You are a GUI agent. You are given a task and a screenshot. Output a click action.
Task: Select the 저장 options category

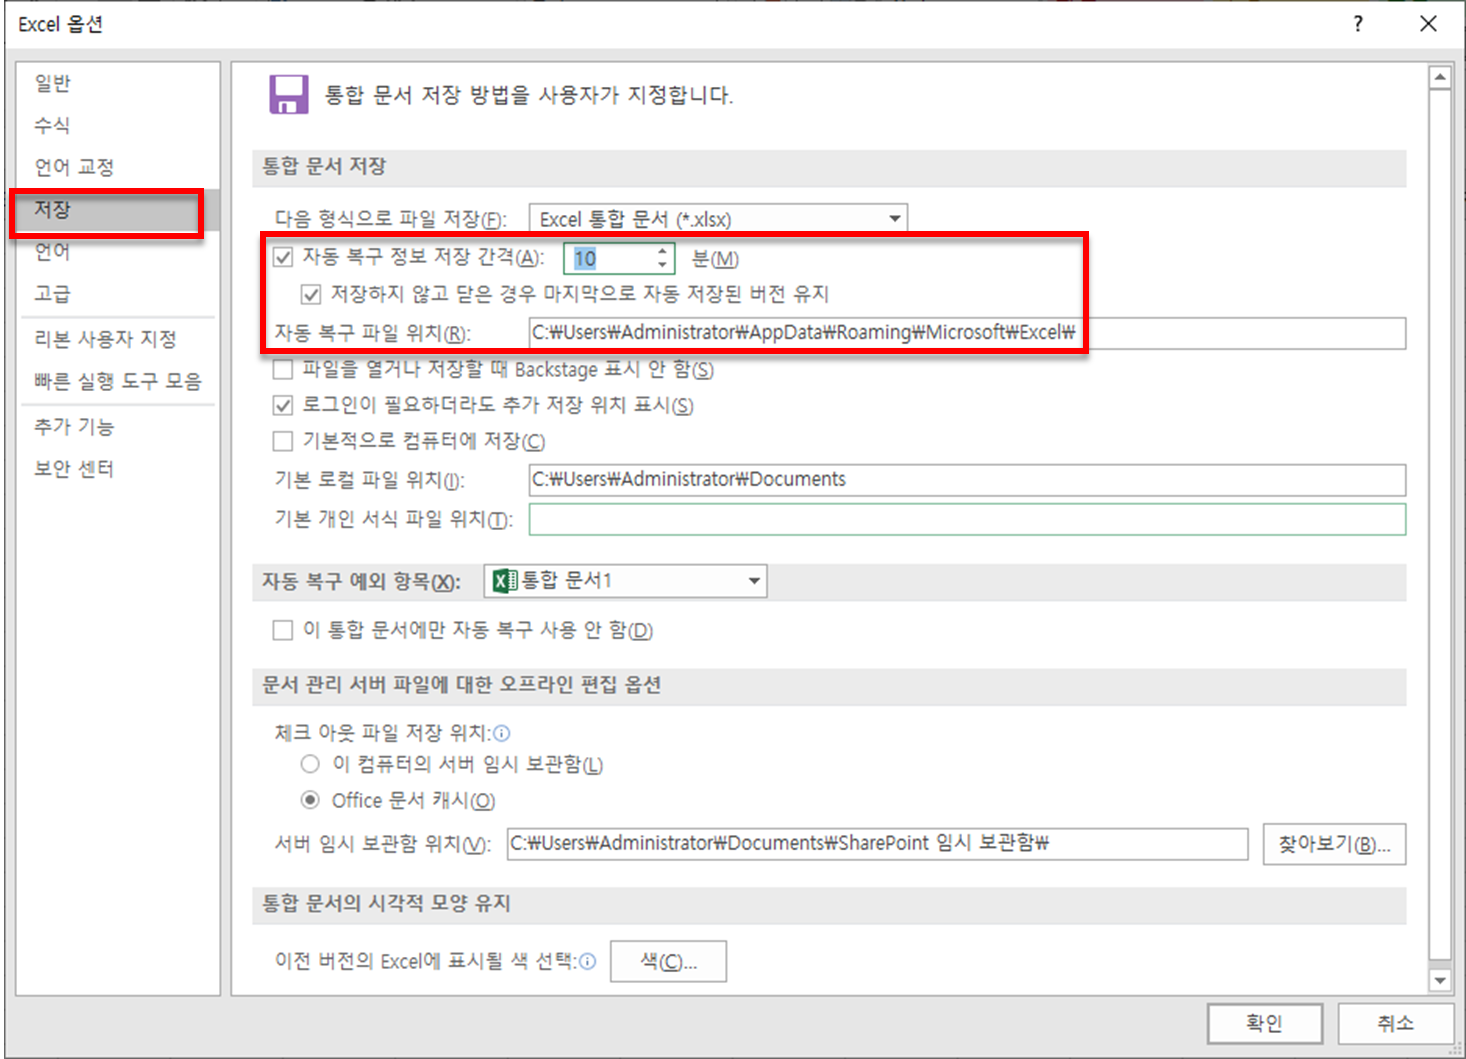pyautogui.click(x=118, y=210)
